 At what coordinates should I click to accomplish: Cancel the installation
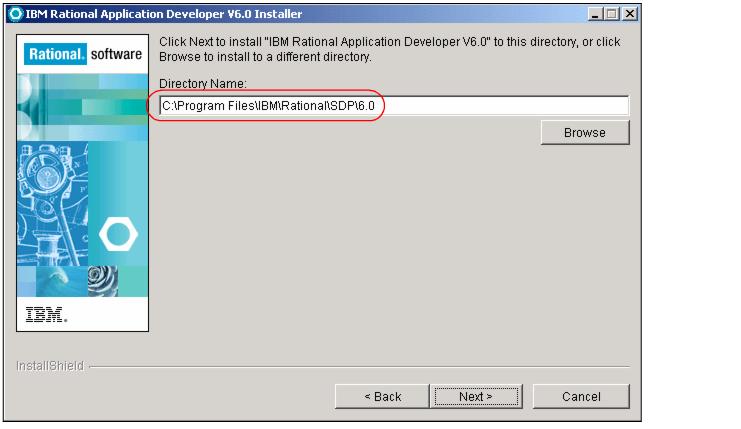coord(581,396)
